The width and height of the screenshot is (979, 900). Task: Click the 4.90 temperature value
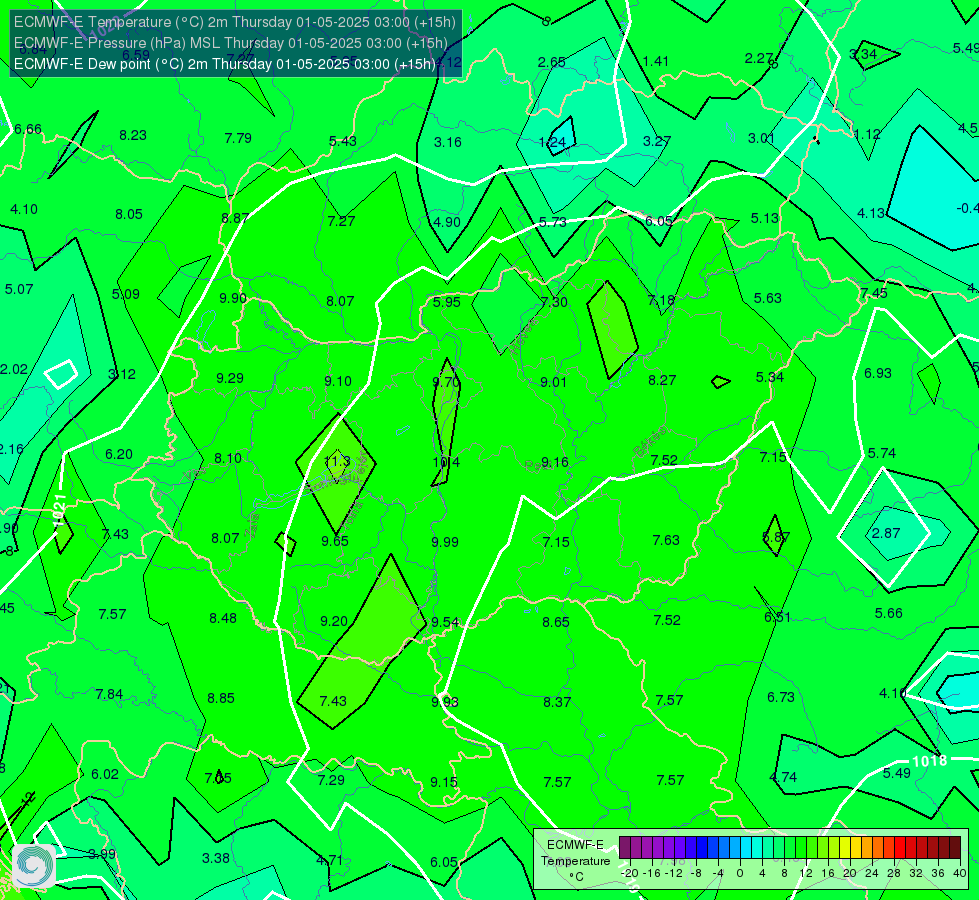click(x=447, y=222)
